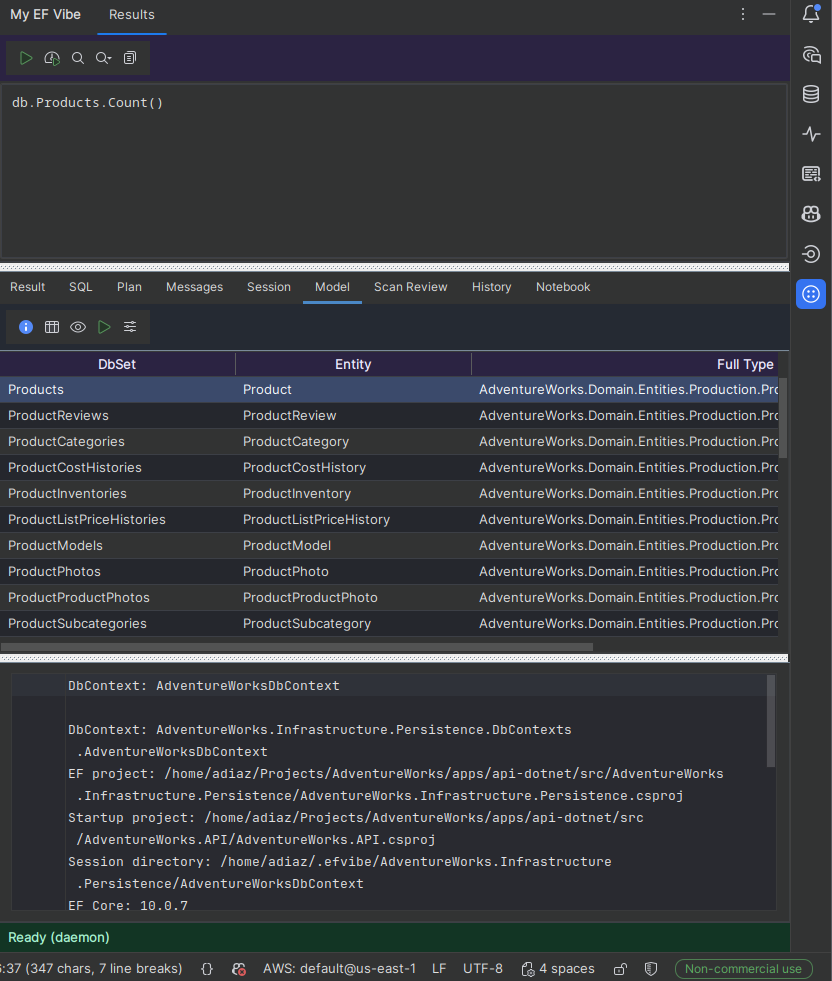The image size is (832, 981).
Task: Open the AI chat tool window icon
Action: point(811,54)
